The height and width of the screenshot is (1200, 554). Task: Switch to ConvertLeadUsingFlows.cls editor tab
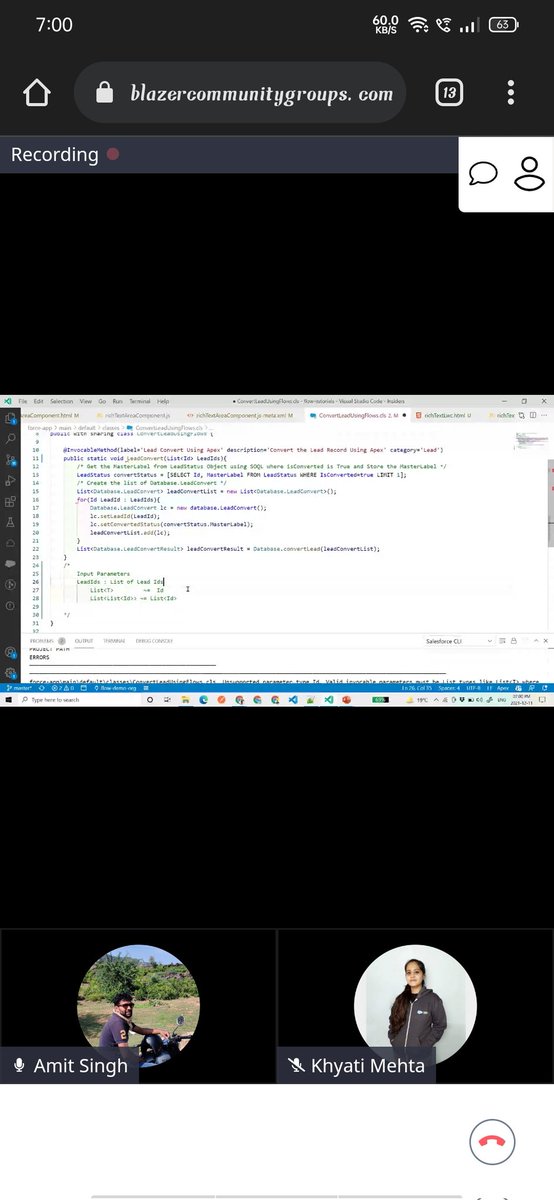point(360,414)
